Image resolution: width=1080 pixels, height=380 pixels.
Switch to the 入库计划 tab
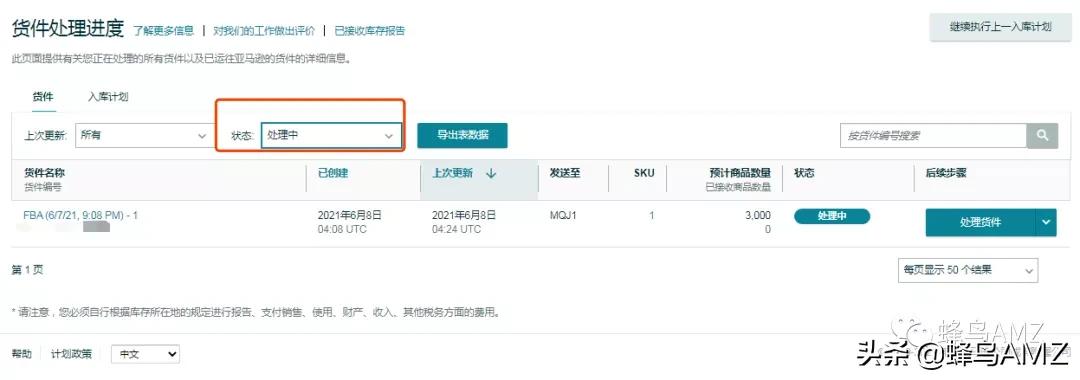pos(107,97)
